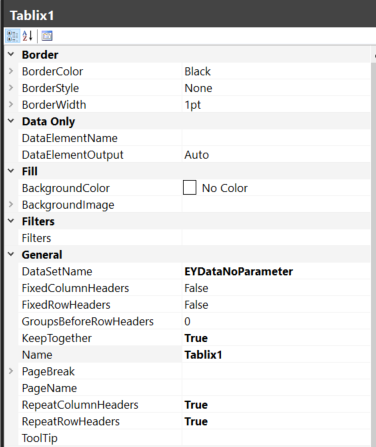Select the RepeatRowHeaders True value
376x447 pixels.
(196, 421)
